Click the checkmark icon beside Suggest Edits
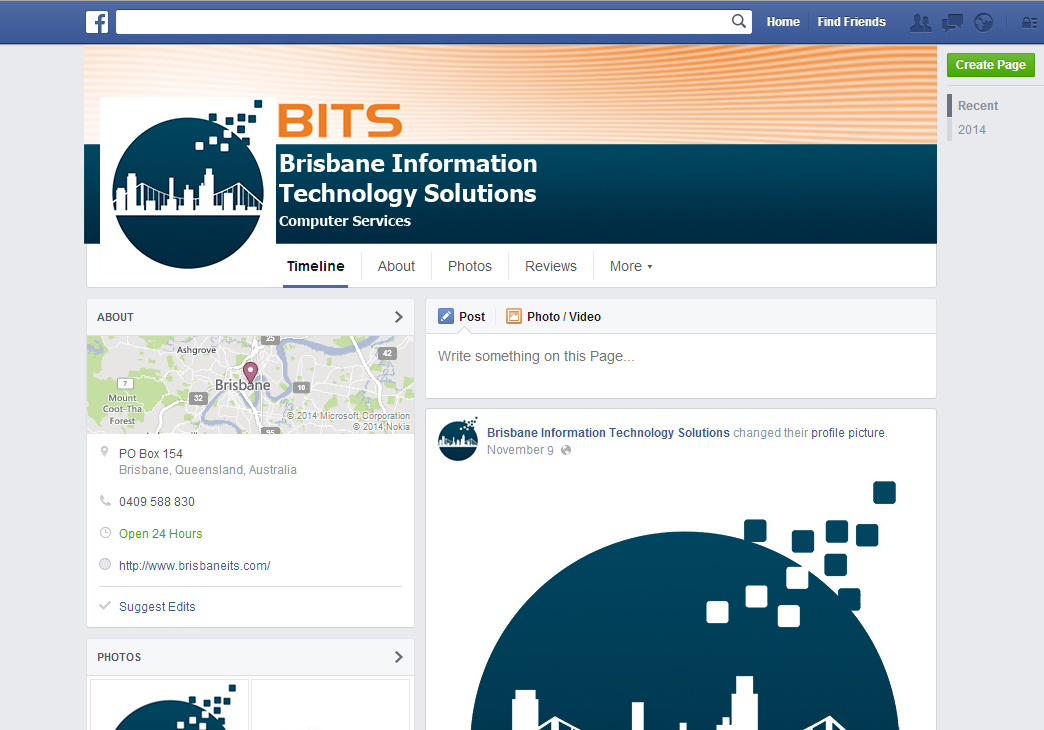The height and width of the screenshot is (730, 1044). pos(105,606)
